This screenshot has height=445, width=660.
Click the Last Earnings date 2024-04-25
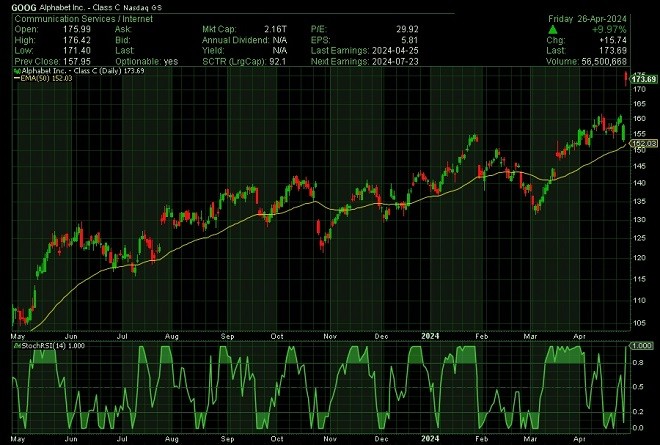click(395, 51)
